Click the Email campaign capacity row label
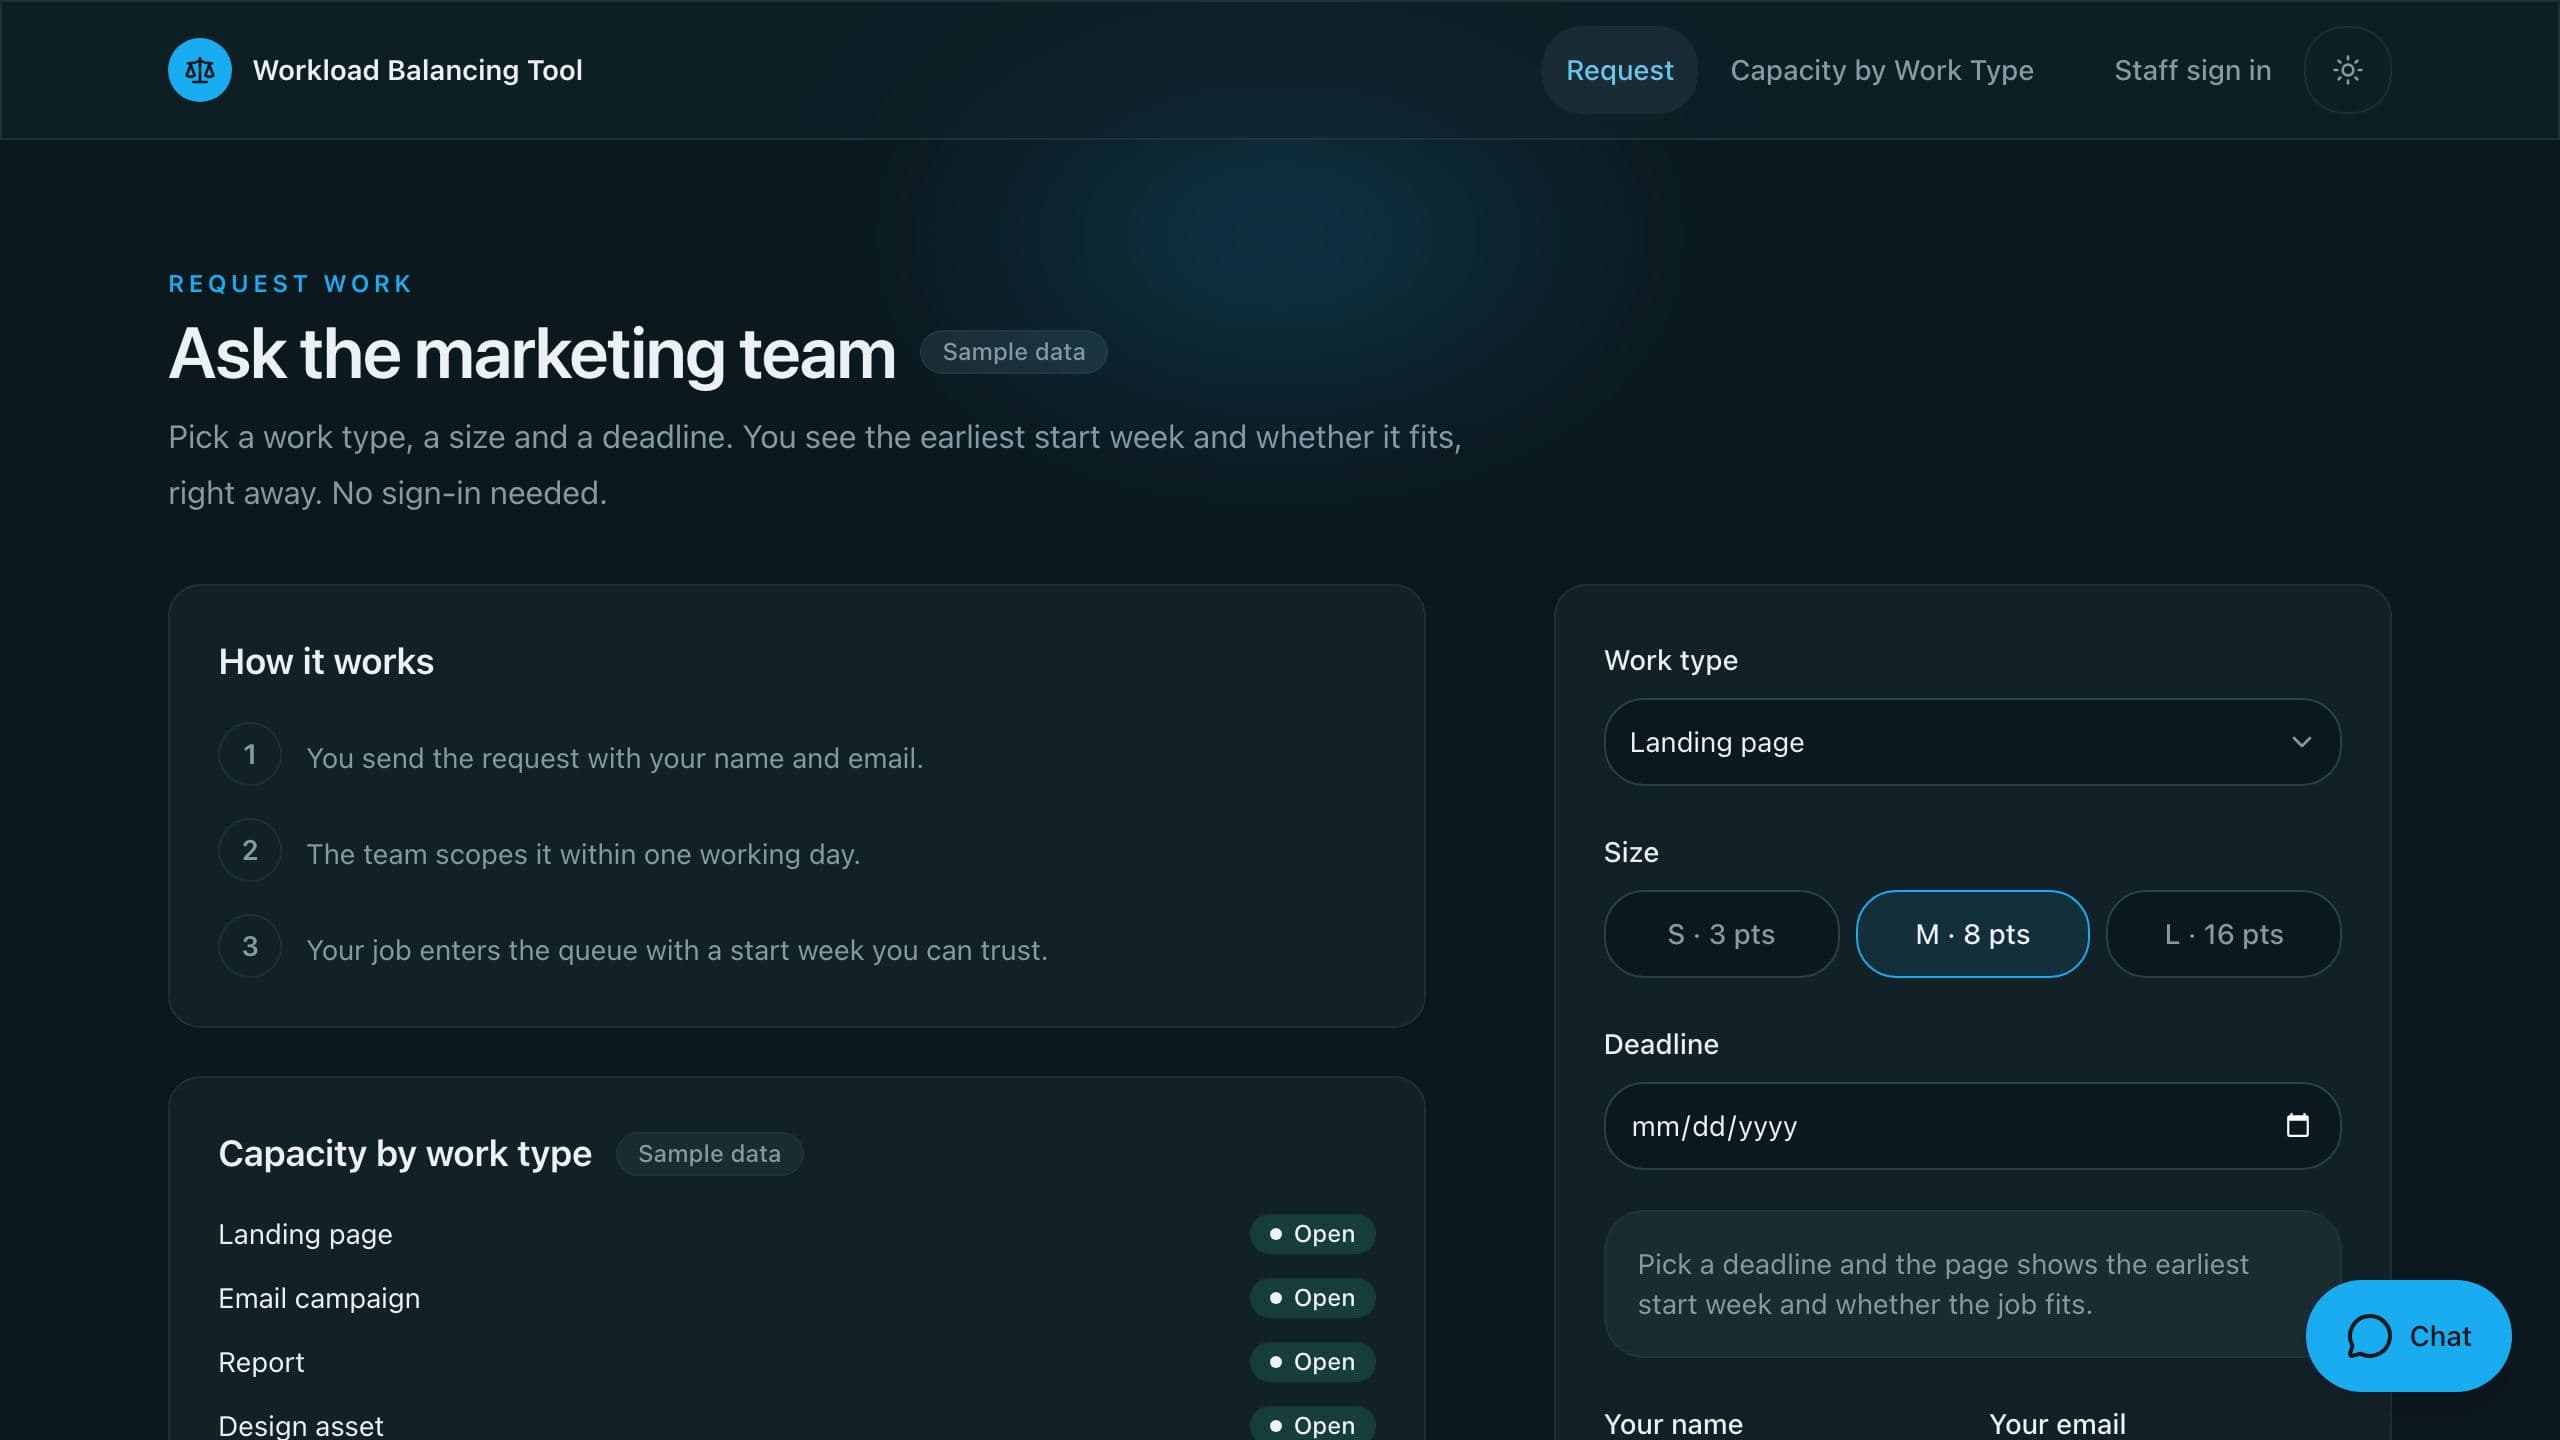The width and height of the screenshot is (2560, 1440). point(319,1298)
